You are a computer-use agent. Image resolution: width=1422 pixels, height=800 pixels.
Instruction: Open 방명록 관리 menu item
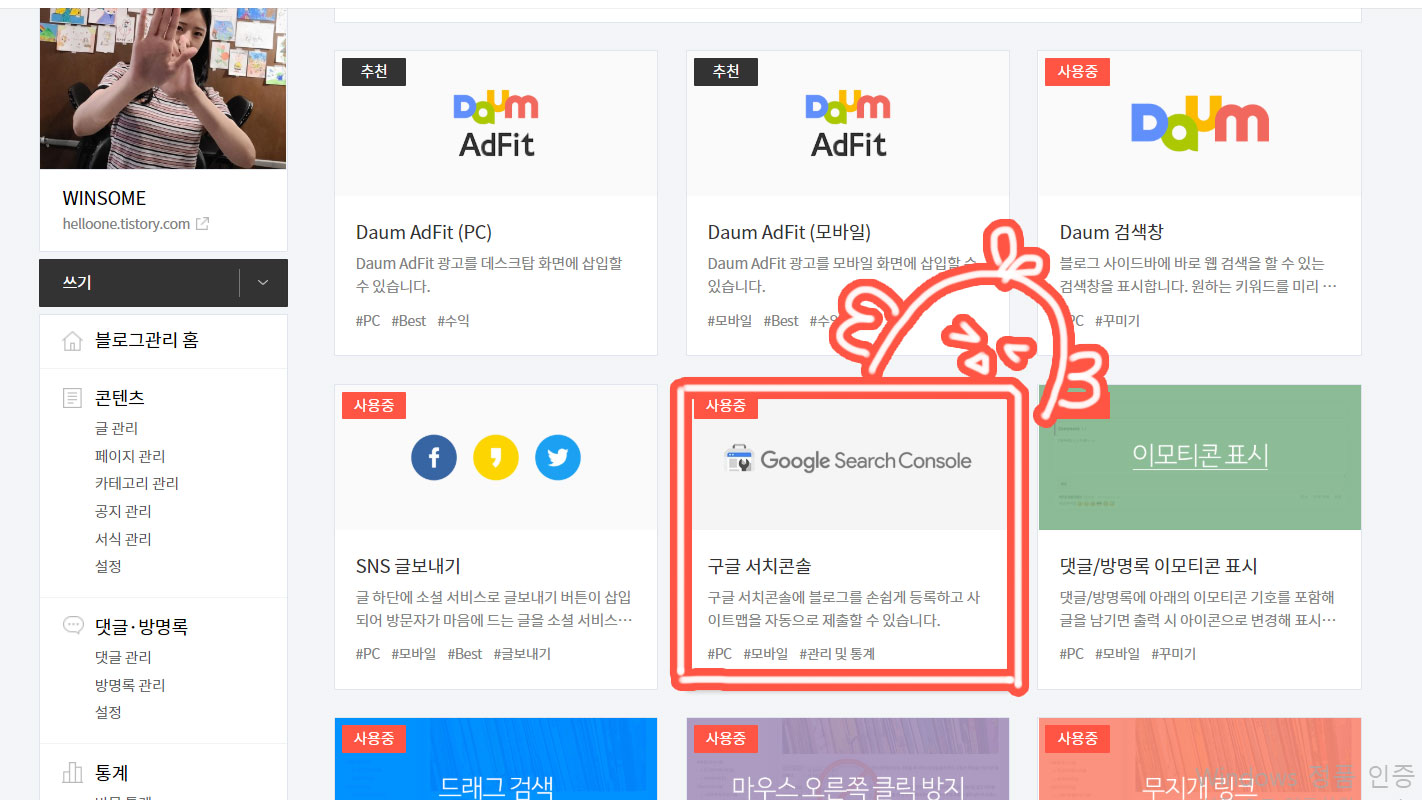[130, 685]
